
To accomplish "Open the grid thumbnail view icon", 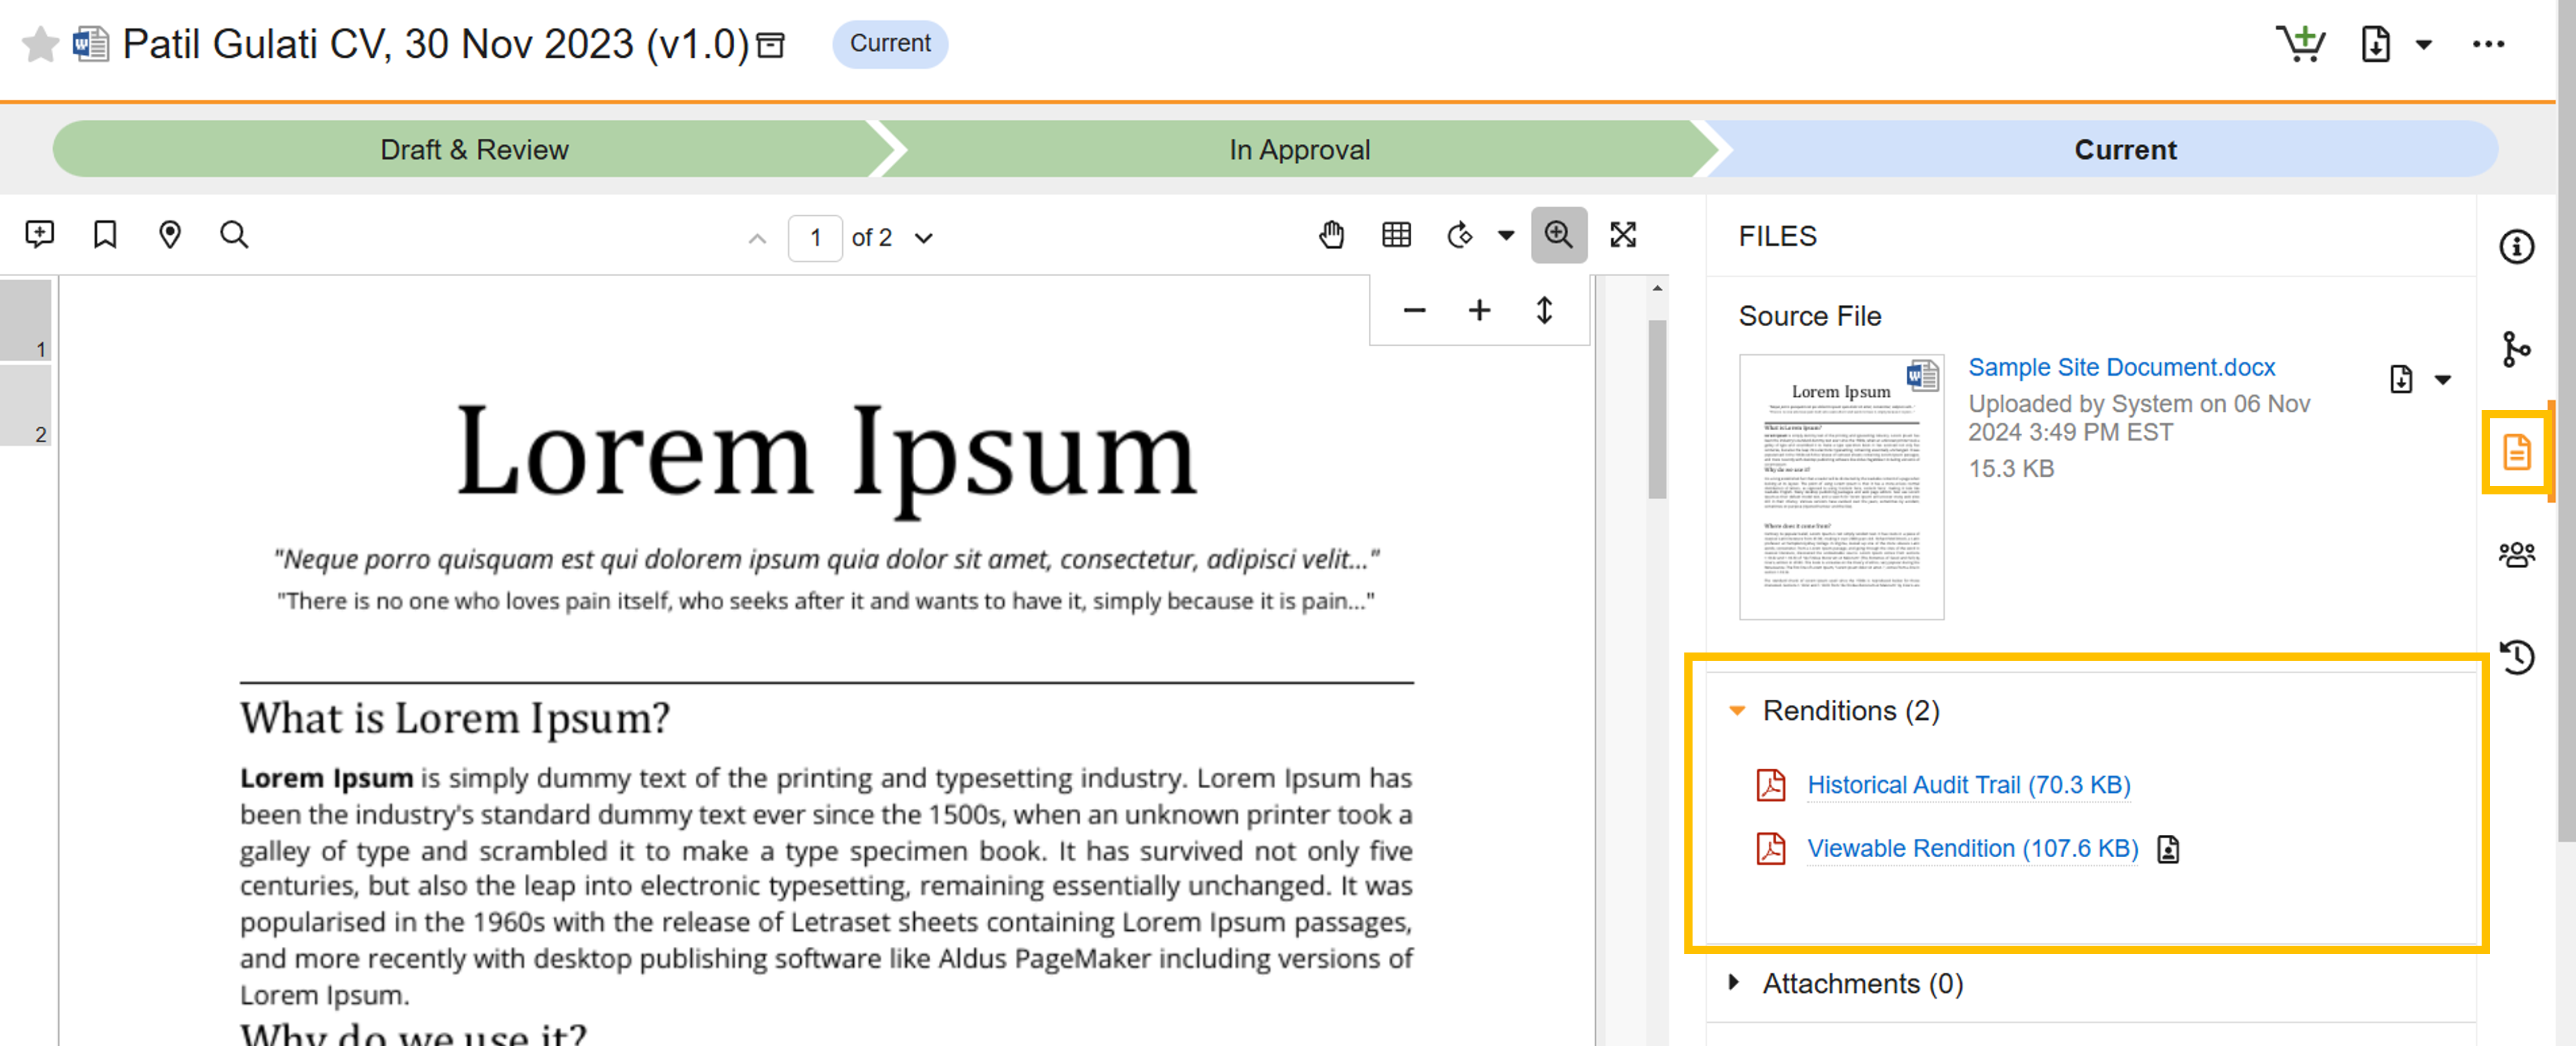I will click(x=1396, y=235).
